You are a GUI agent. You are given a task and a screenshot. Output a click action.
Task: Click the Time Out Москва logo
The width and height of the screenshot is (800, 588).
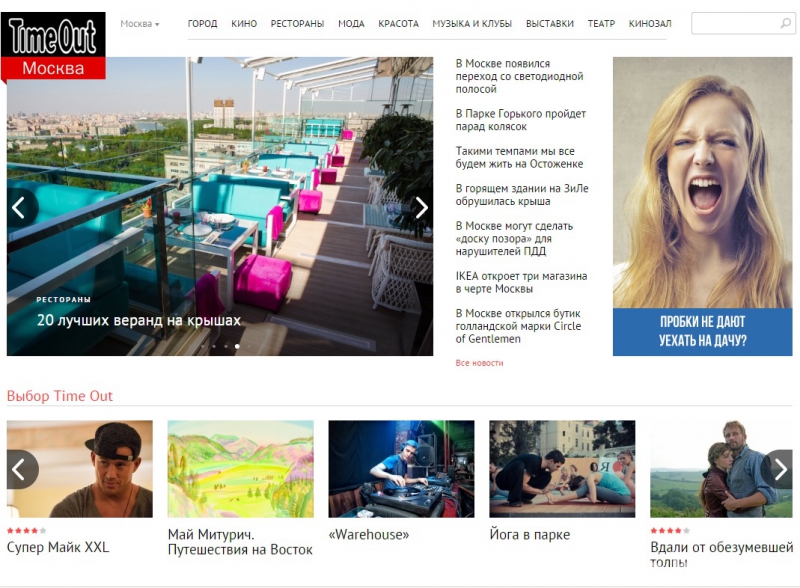click(x=53, y=46)
